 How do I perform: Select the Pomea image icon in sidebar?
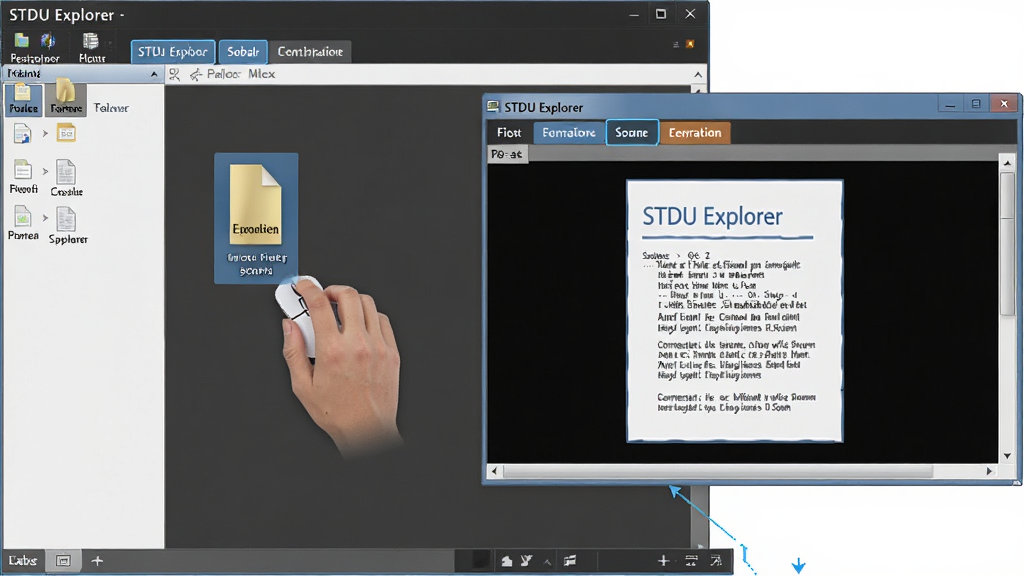pos(23,217)
